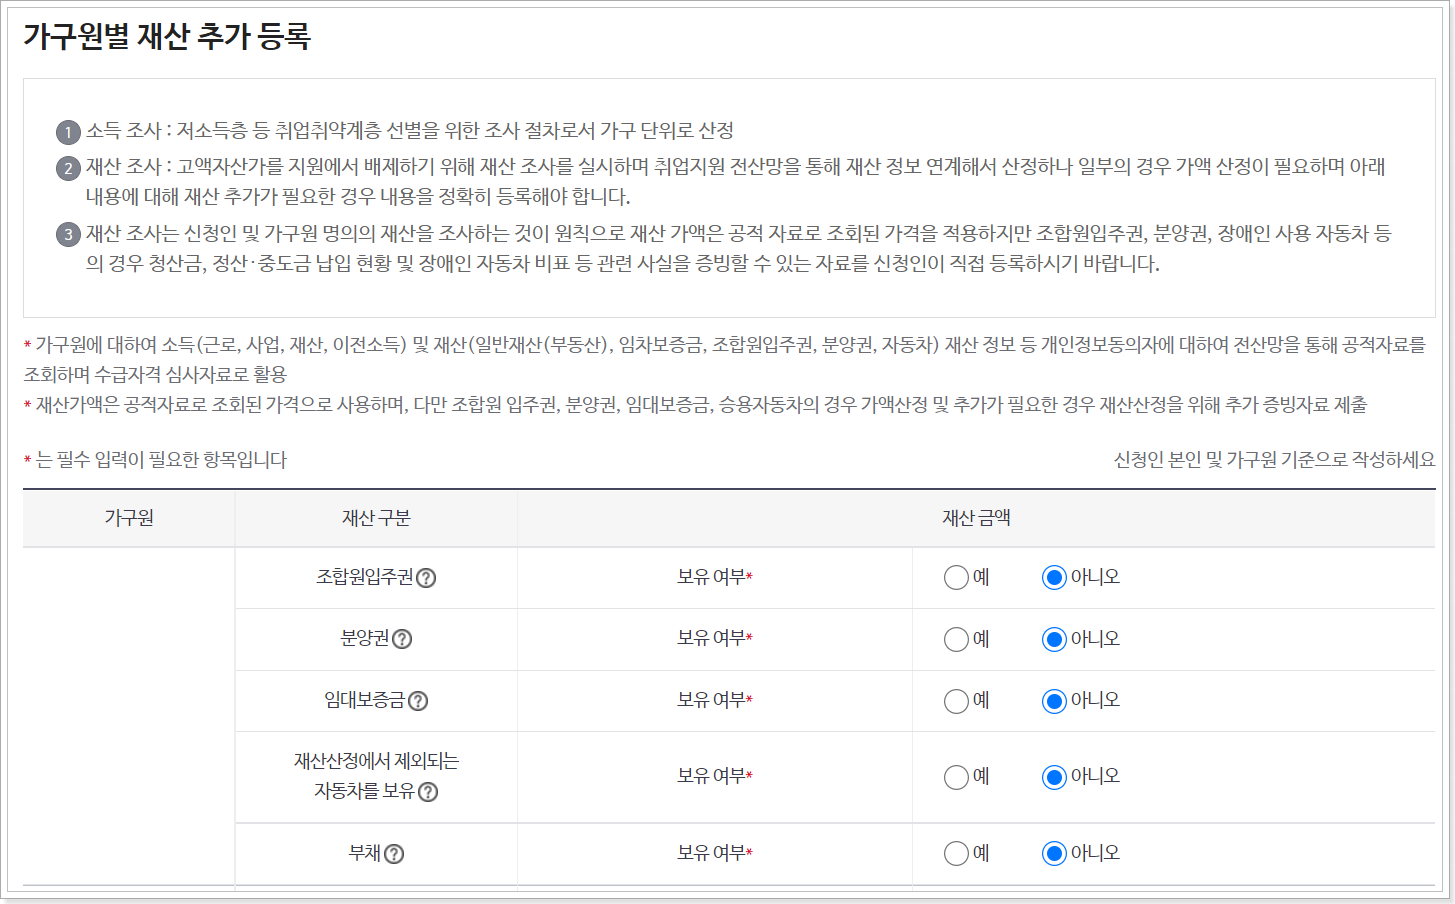Select 예 for excluded automobile ownership
Image resolution: width=1455 pixels, height=904 pixels.
pyautogui.click(x=956, y=776)
